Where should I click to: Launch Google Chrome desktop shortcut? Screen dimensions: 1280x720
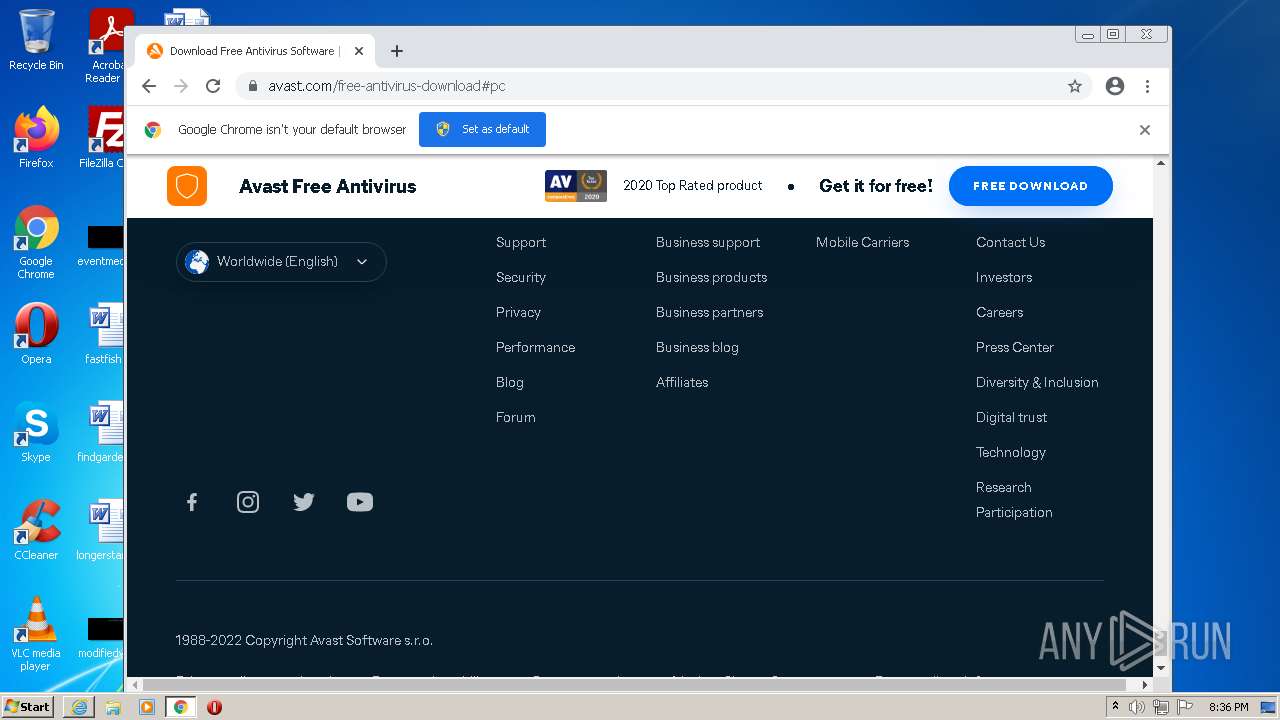[x=36, y=242]
